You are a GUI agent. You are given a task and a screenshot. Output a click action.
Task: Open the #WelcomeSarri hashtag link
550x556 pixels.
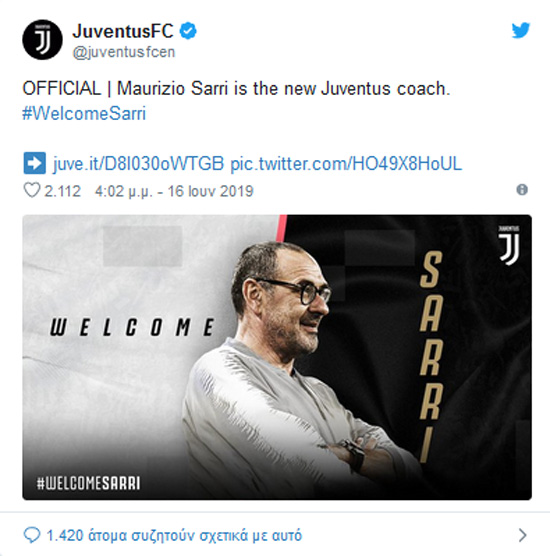coord(84,113)
